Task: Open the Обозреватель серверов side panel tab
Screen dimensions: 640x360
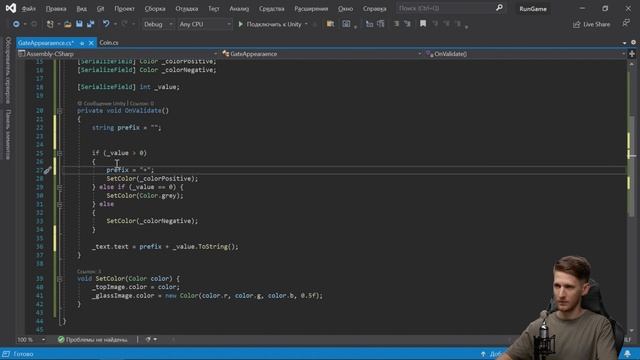Action: coord(8,70)
